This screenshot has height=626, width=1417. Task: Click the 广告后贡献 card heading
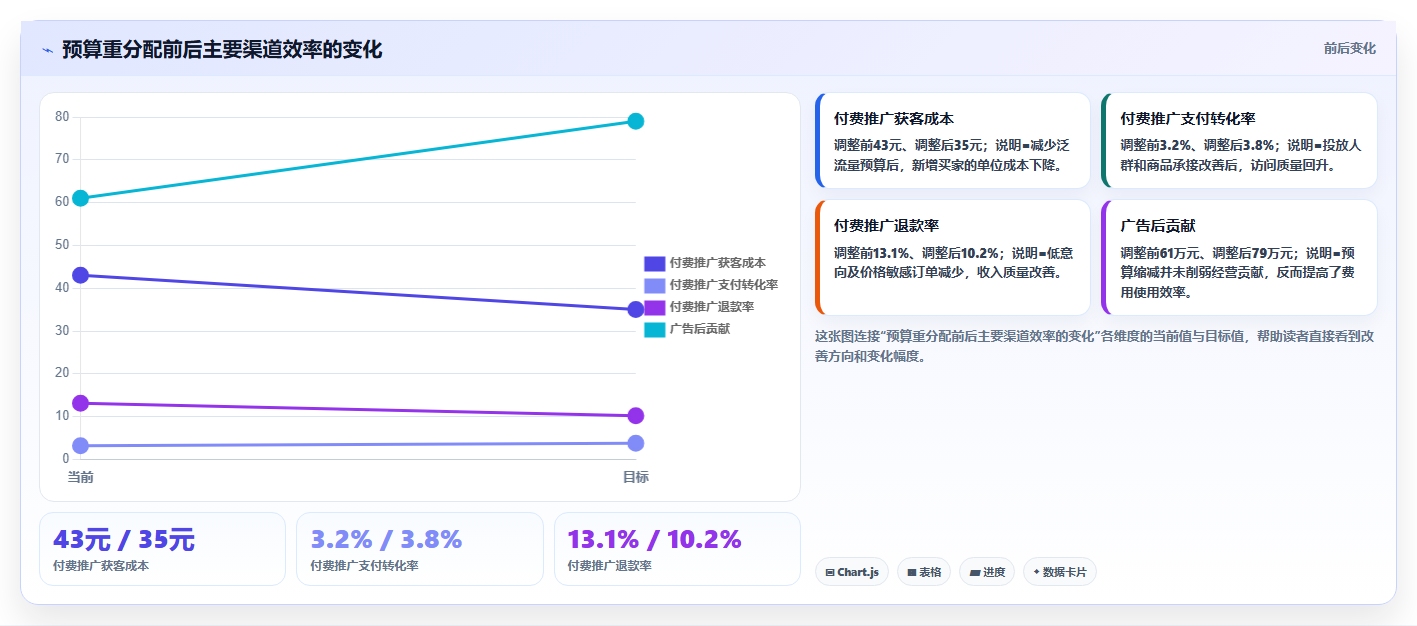1158,225
